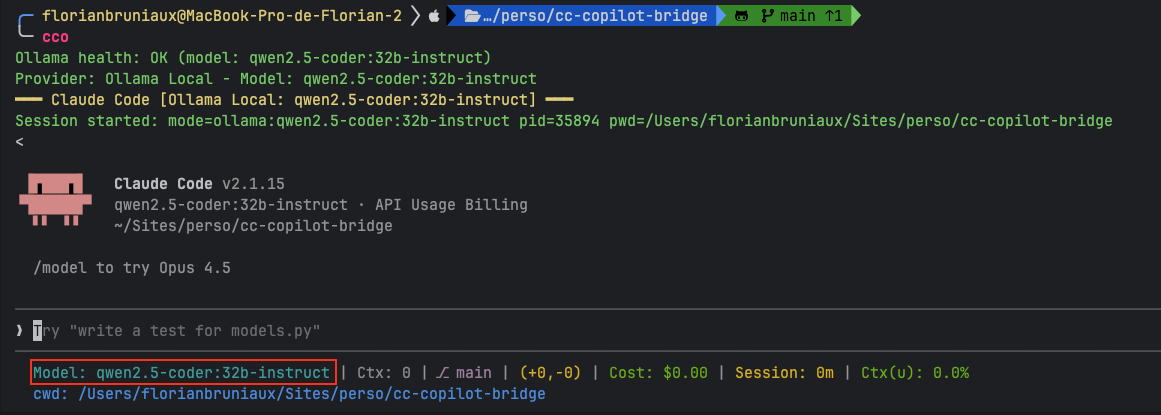Click the branch icon in the status line
This screenshot has width=1161, height=415.
coord(441,373)
